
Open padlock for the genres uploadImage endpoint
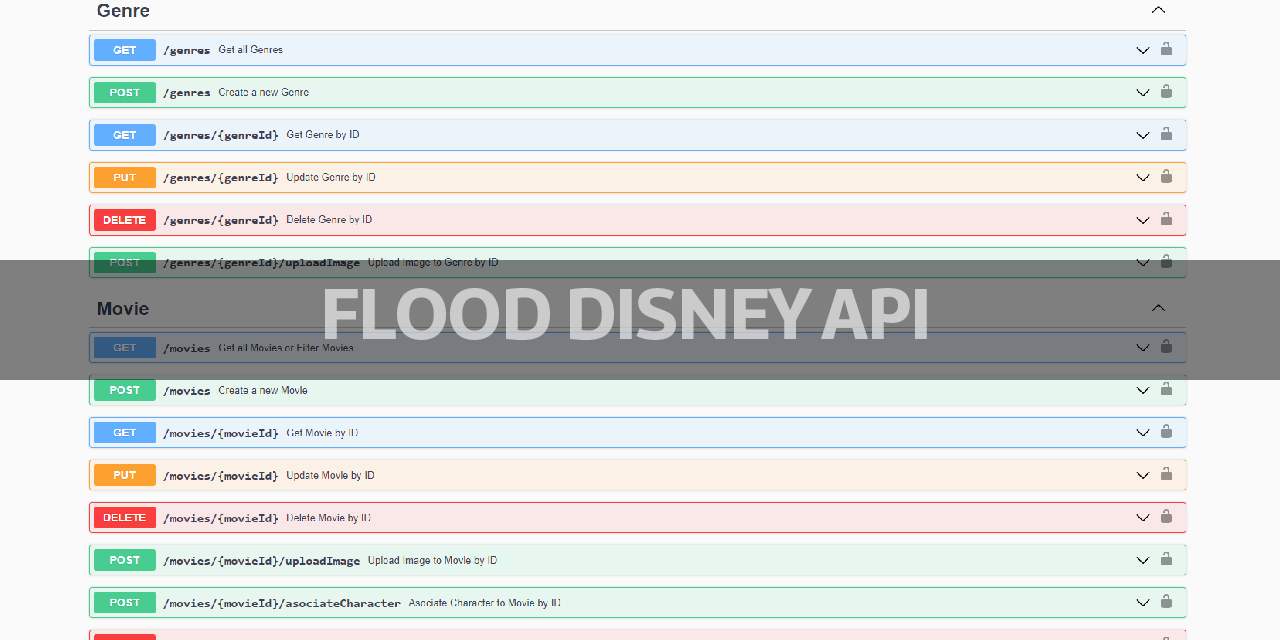[1166, 262]
